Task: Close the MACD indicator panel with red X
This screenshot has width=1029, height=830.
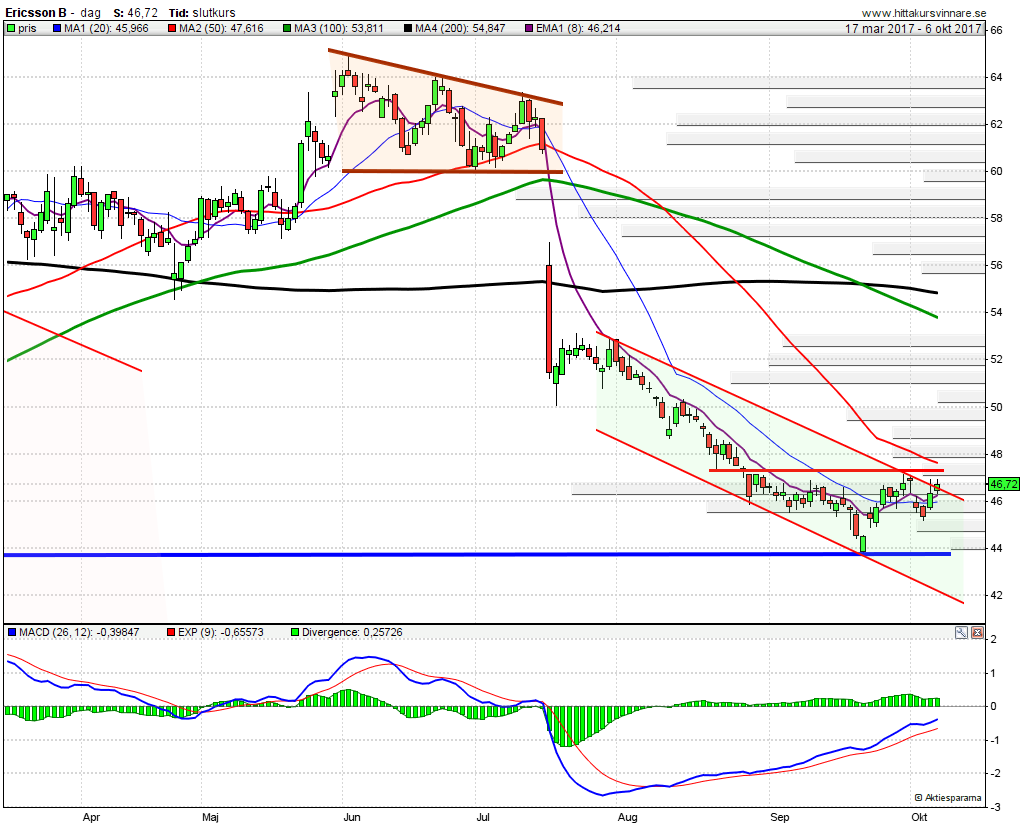Action: point(977,633)
